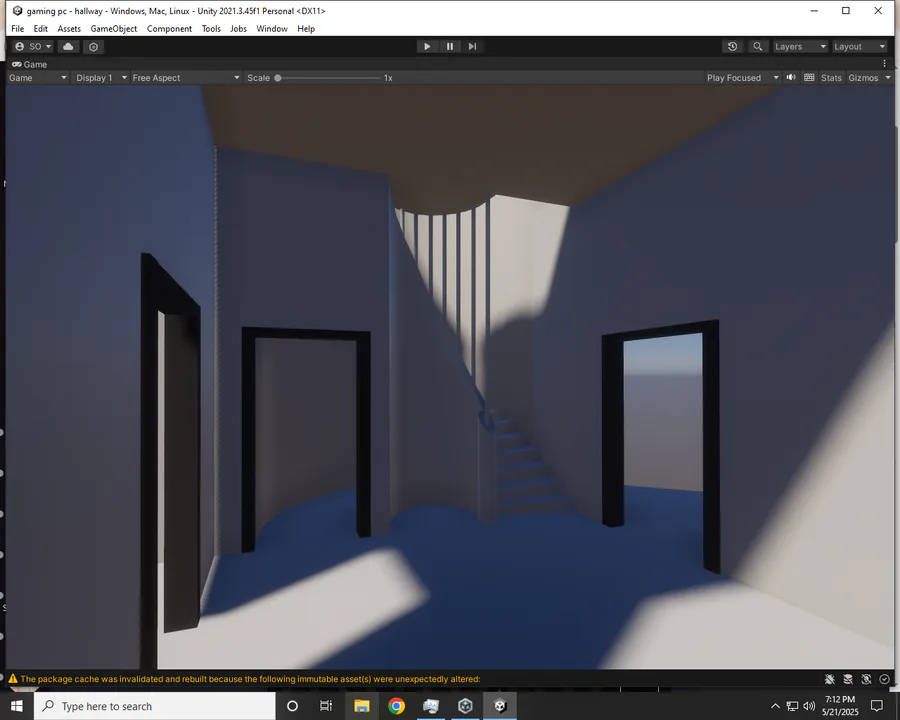900x720 pixels.
Task: Pause the game
Action: point(450,47)
